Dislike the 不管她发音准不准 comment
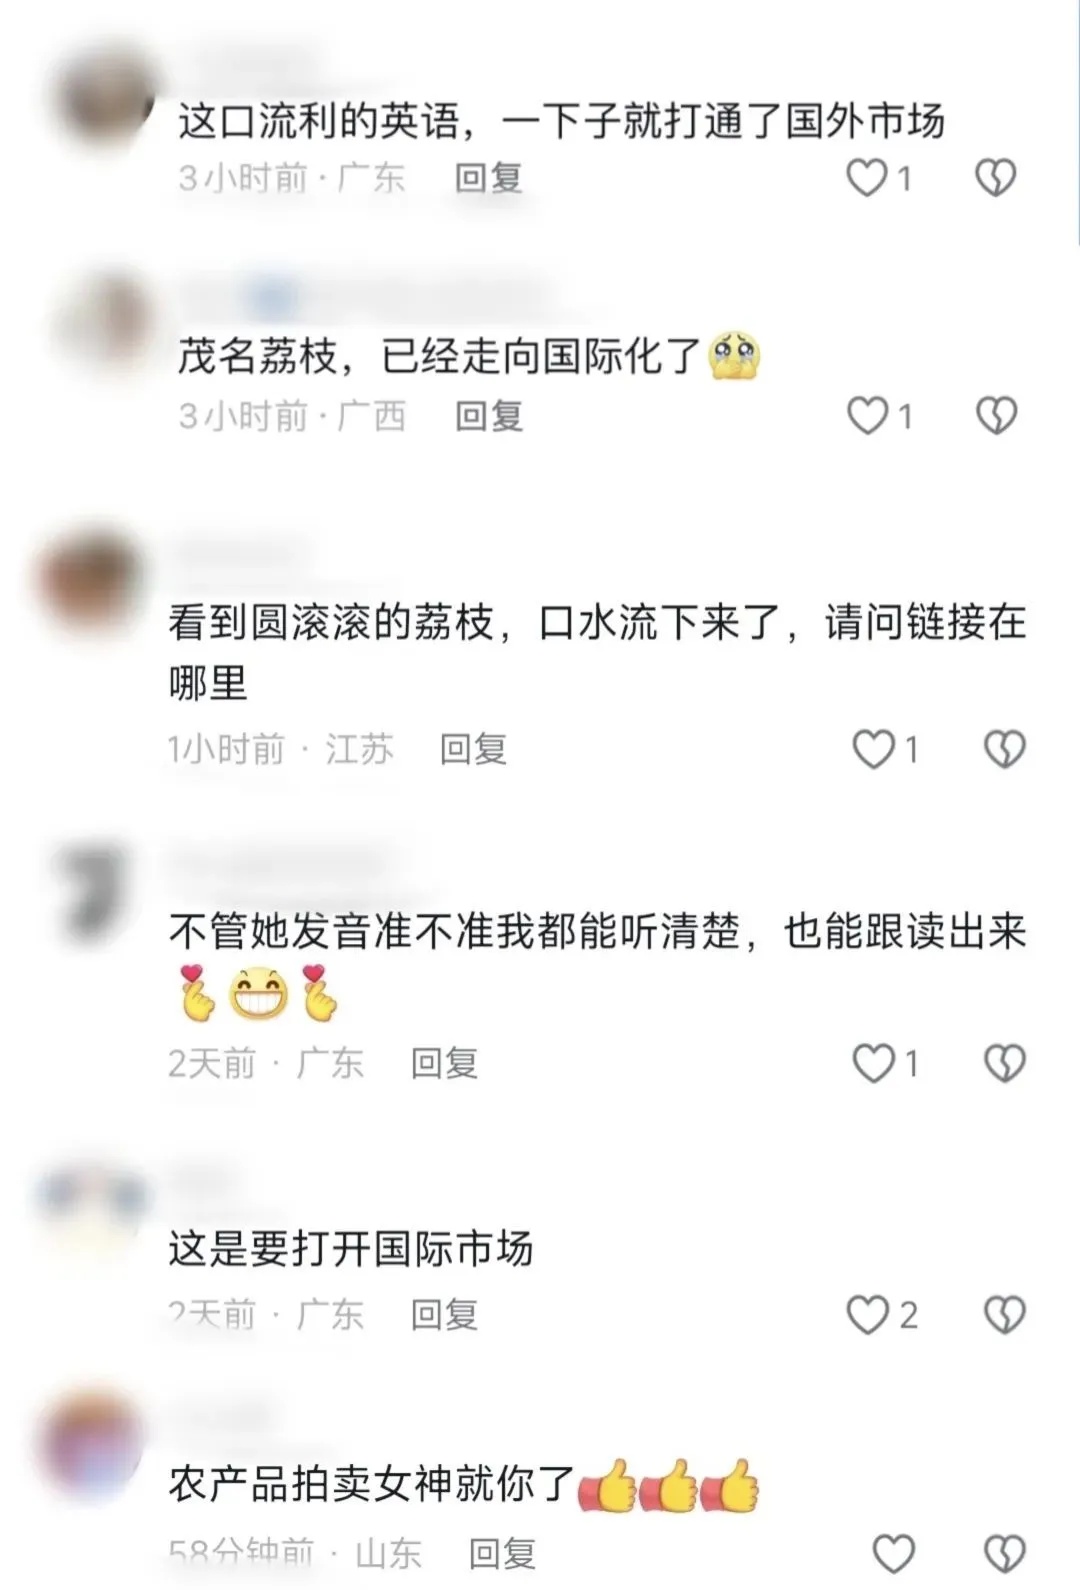 1004,1063
